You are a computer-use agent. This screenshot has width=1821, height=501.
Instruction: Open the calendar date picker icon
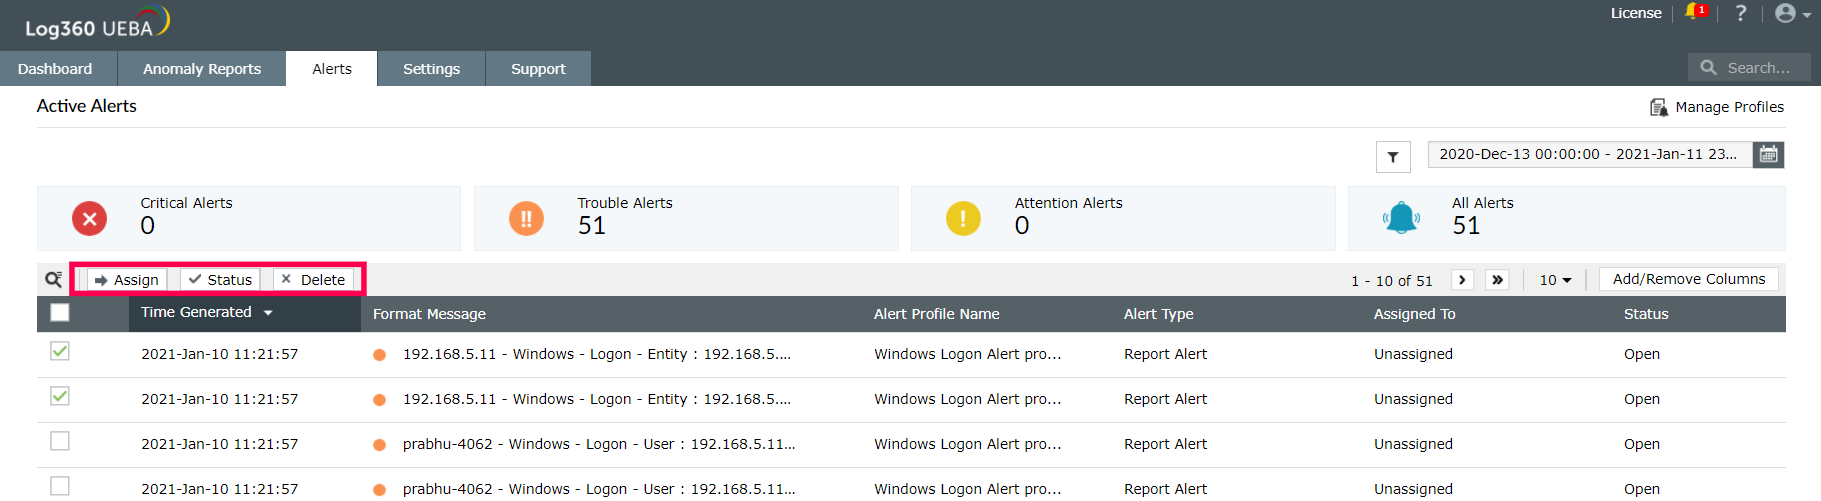click(1768, 154)
